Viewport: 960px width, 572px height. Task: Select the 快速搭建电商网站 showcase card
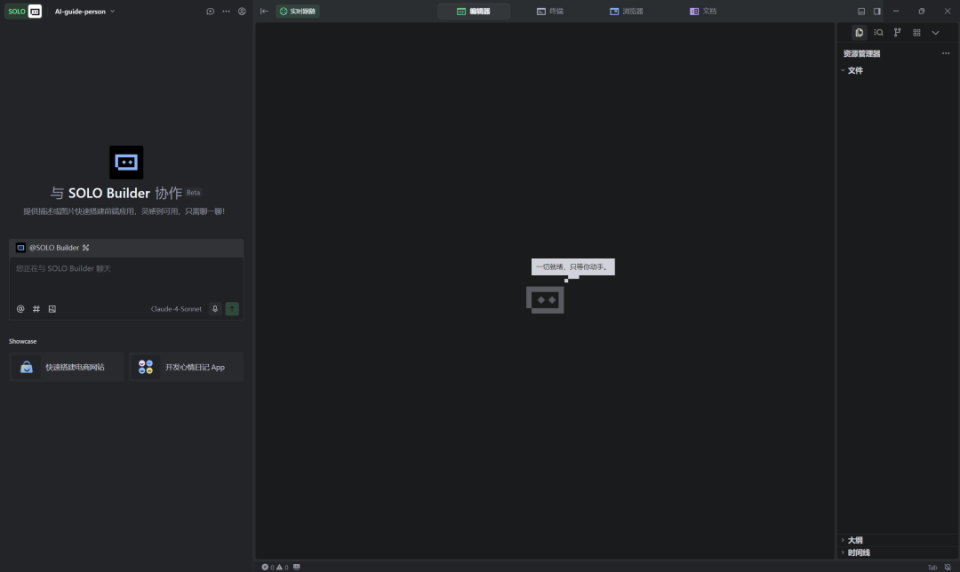pos(67,367)
